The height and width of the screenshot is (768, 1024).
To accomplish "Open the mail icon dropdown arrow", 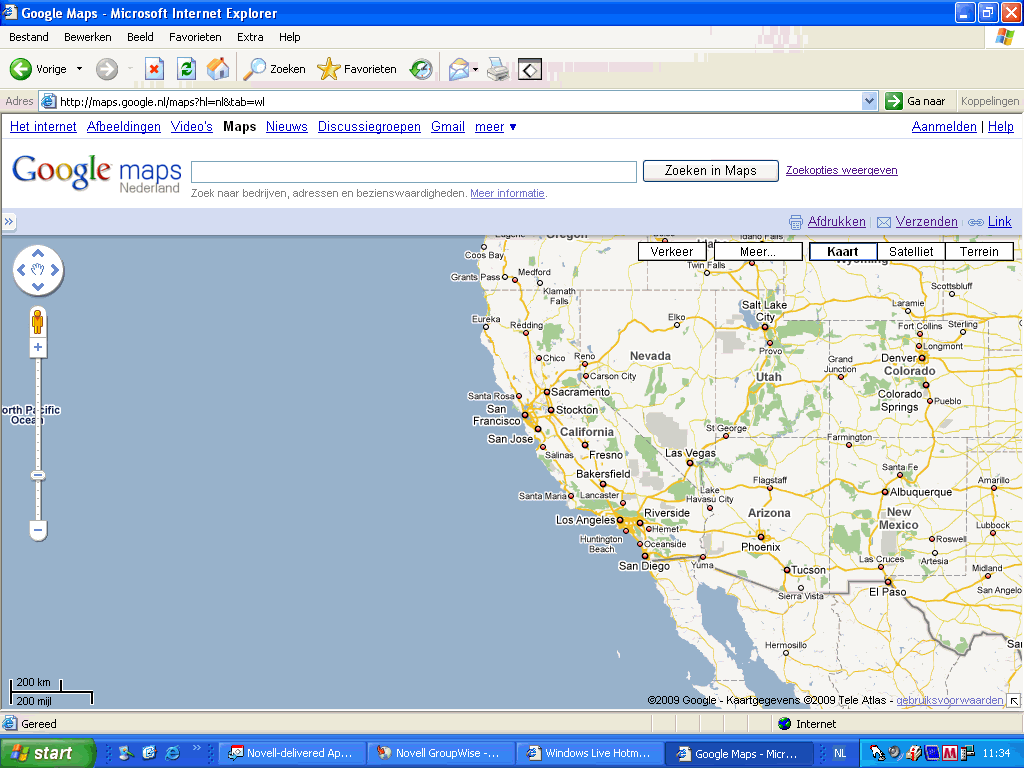I will pos(475,69).
